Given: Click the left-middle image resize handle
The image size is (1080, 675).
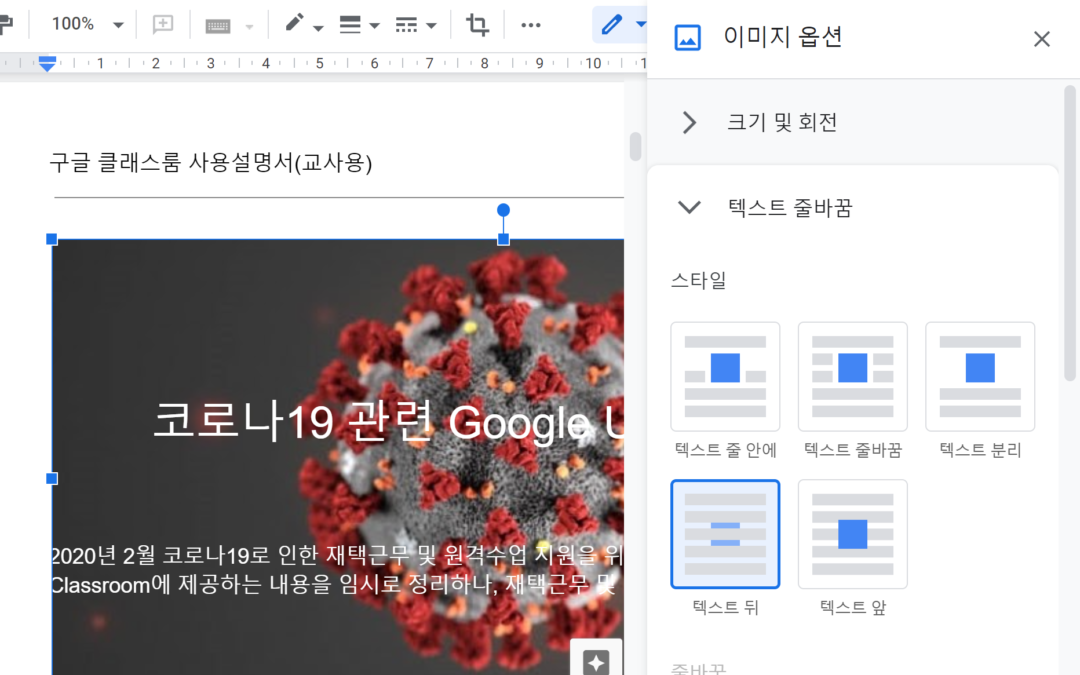Looking at the screenshot, I should pos(52,478).
